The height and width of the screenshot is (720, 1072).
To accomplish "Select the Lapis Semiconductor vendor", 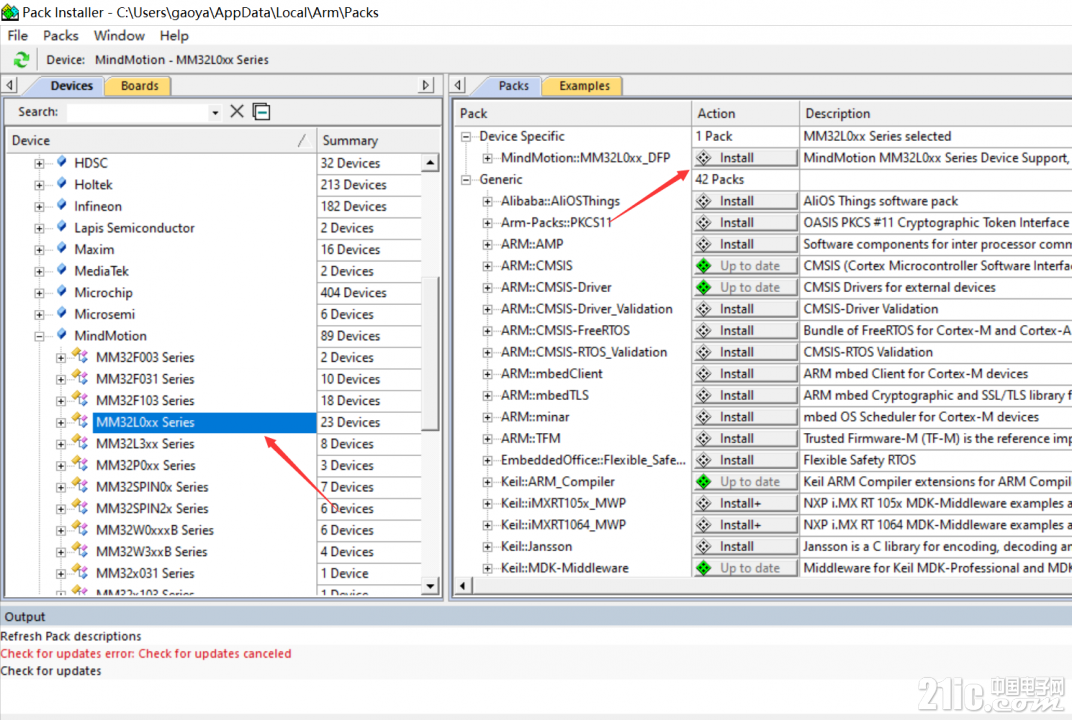I will (x=134, y=228).
